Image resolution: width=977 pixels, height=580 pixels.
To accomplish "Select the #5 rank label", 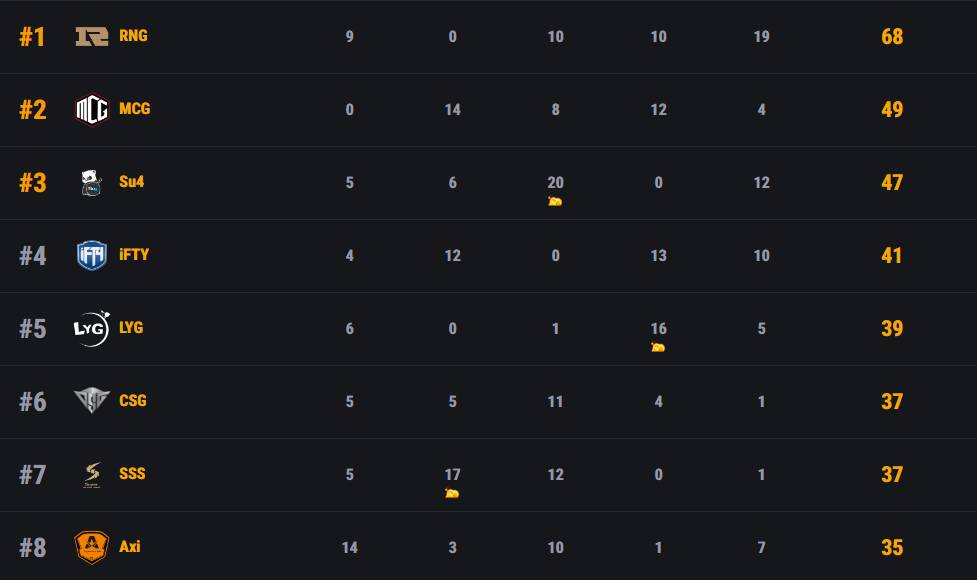I will [33, 329].
